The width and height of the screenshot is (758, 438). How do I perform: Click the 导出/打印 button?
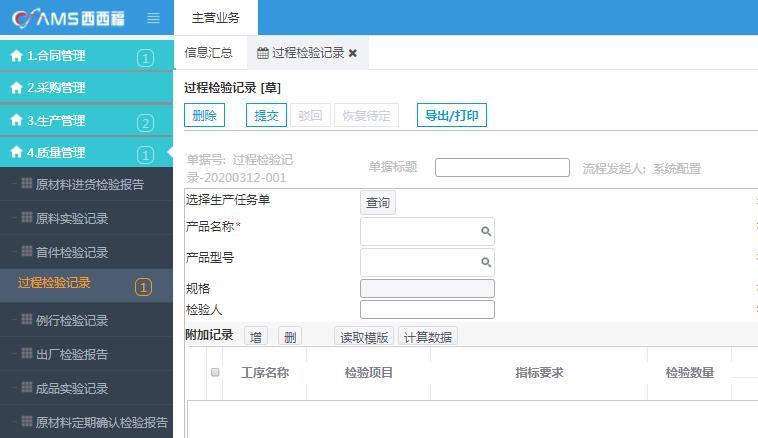click(x=452, y=115)
